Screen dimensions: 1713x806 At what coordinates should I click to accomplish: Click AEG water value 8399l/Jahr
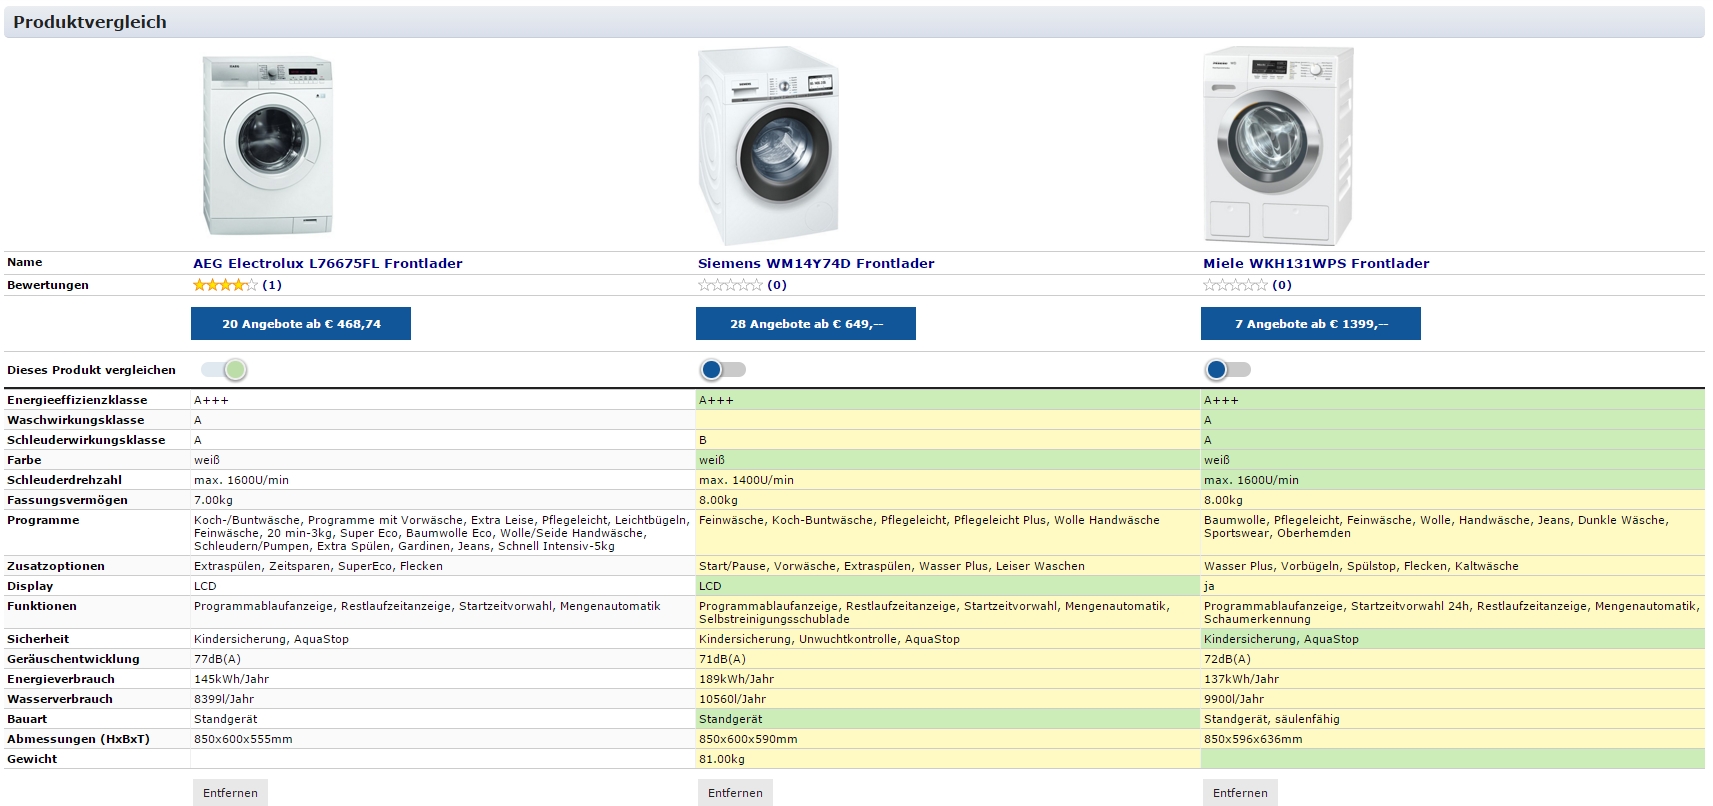[x=224, y=699]
